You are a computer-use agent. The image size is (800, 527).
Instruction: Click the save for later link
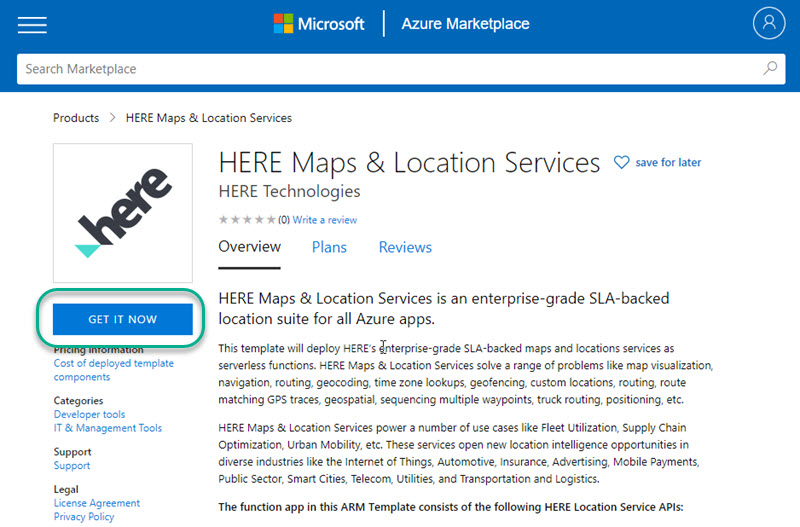click(668, 162)
